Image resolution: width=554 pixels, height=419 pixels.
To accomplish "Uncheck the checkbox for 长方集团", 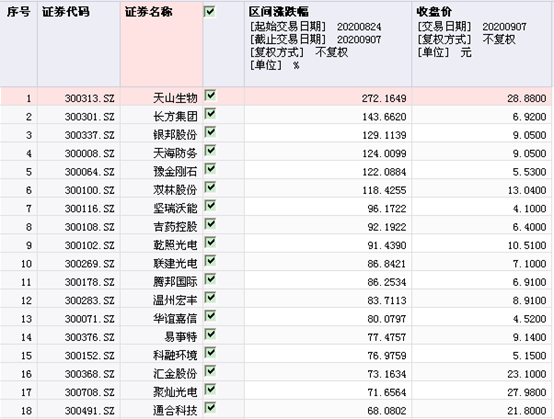I will coord(210,114).
